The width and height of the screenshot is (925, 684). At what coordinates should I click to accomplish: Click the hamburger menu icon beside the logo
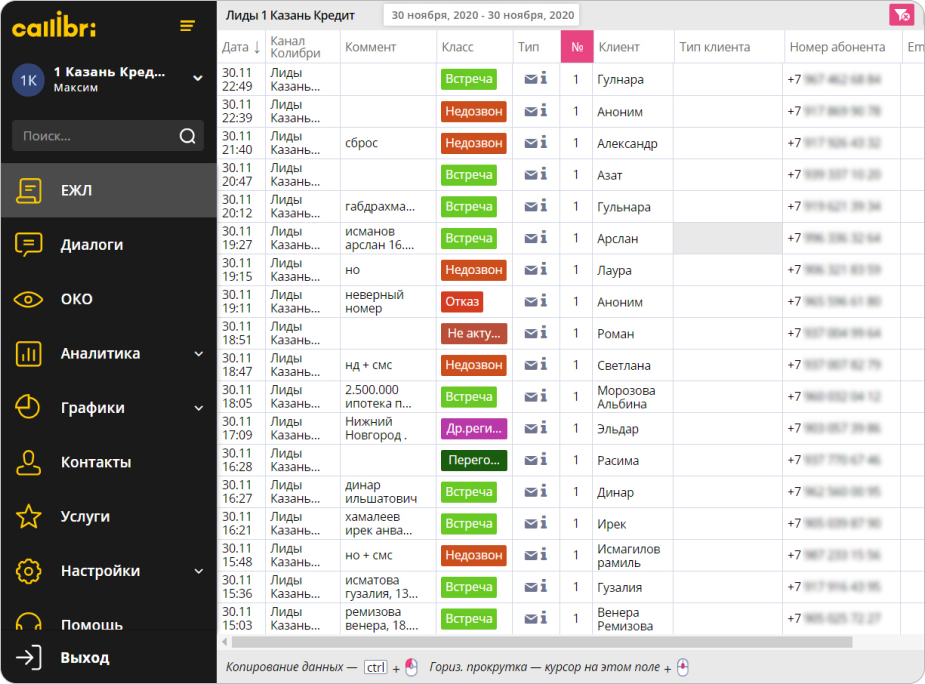(187, 26)
